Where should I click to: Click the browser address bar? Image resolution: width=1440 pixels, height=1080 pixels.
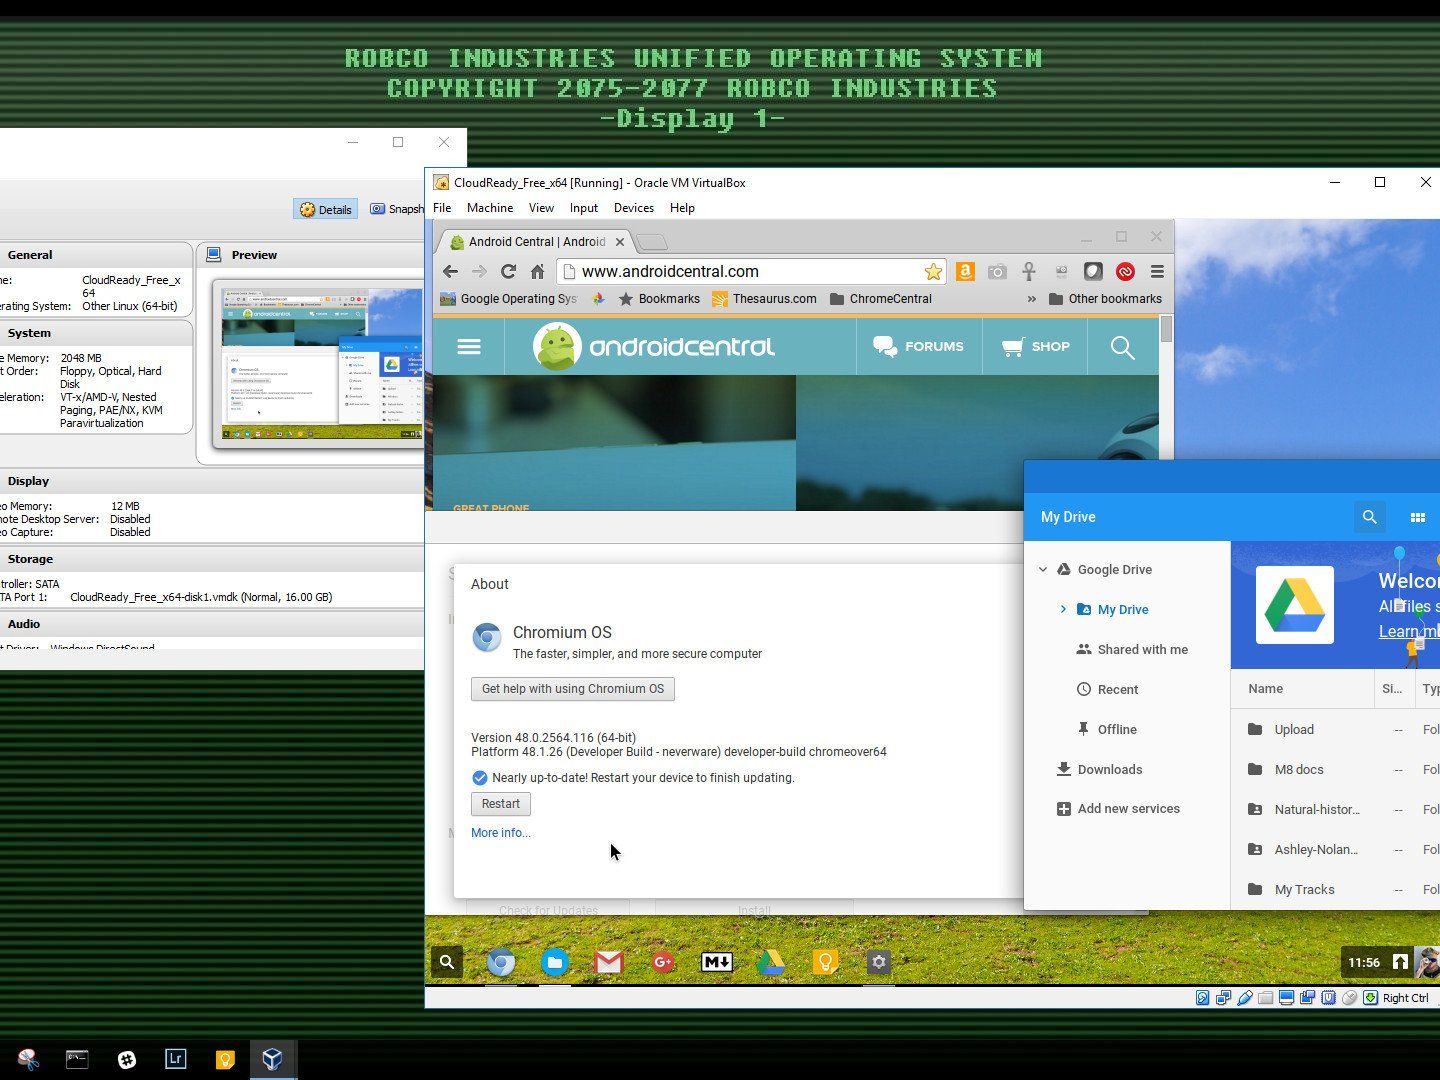coord(740,271)
